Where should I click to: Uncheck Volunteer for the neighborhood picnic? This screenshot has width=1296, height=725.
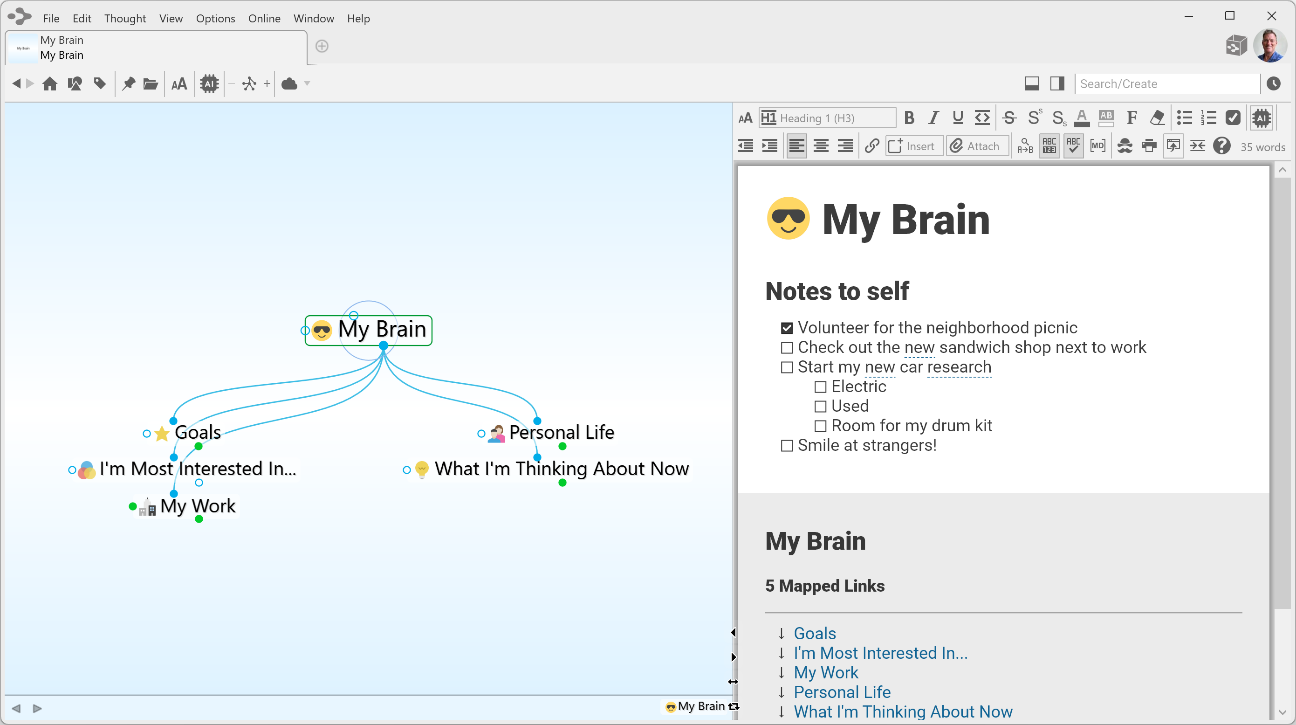787,328
